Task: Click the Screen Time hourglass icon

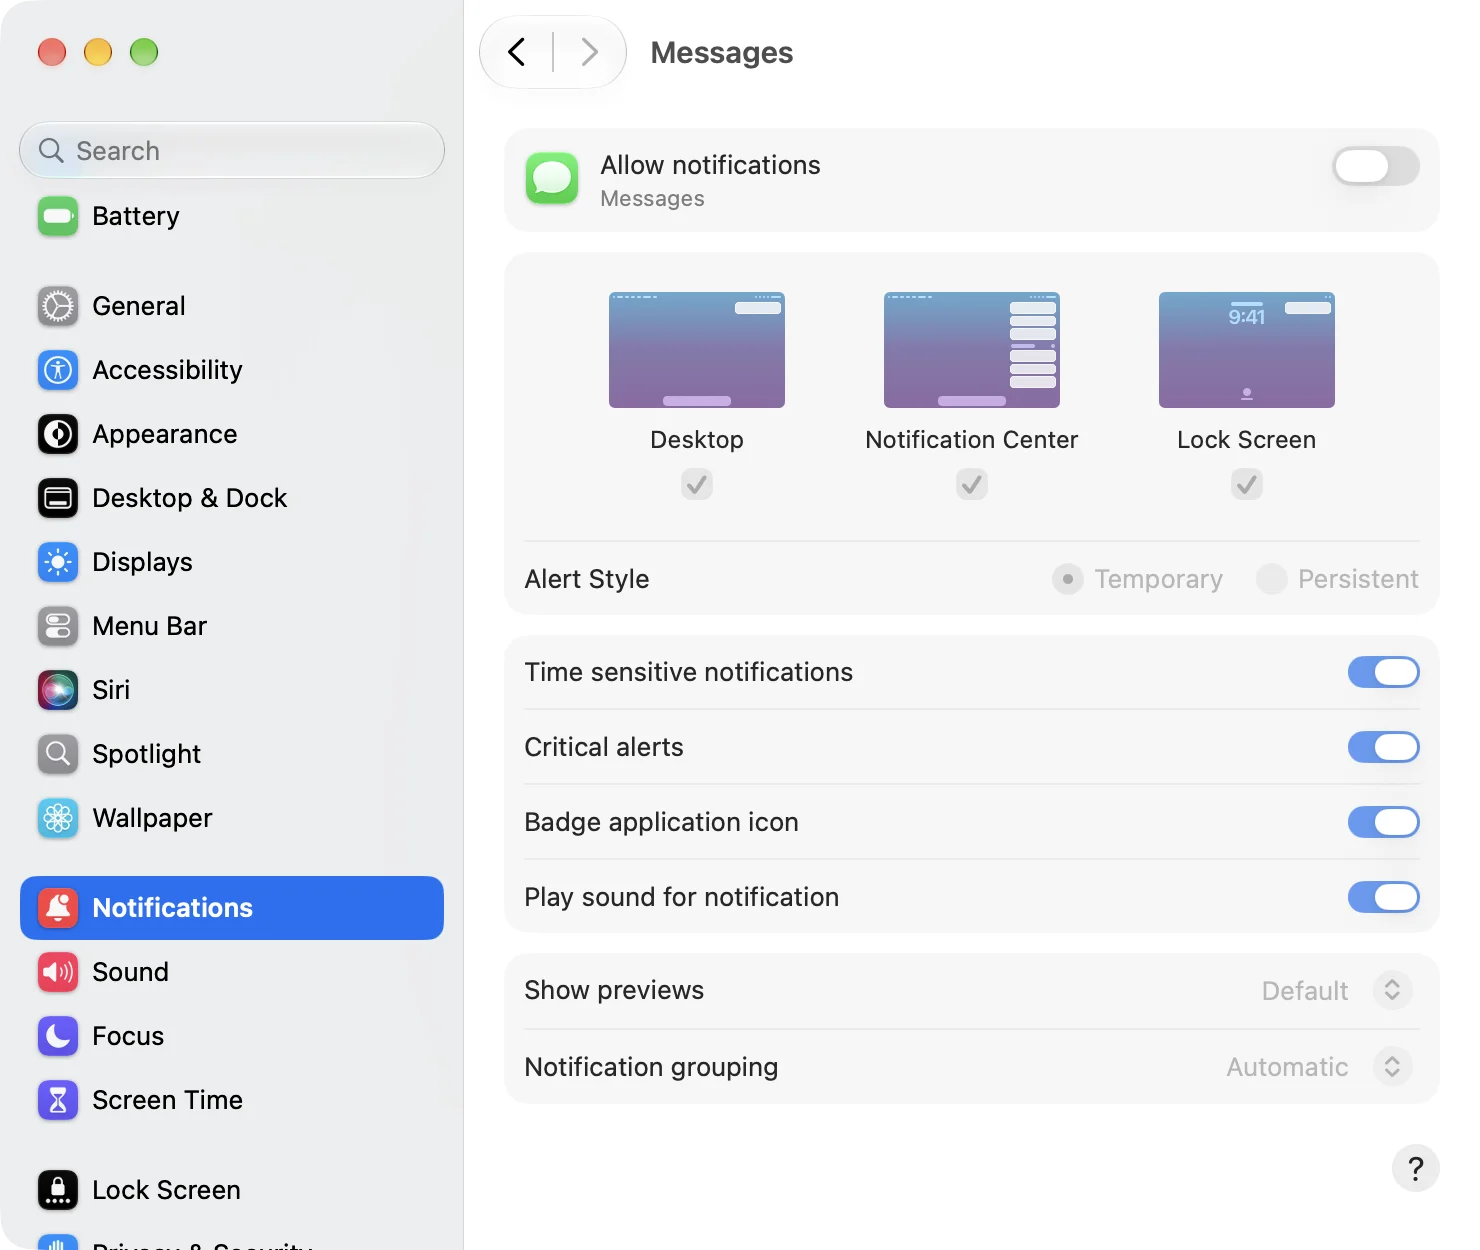Action: click(x=58, y=1100)
